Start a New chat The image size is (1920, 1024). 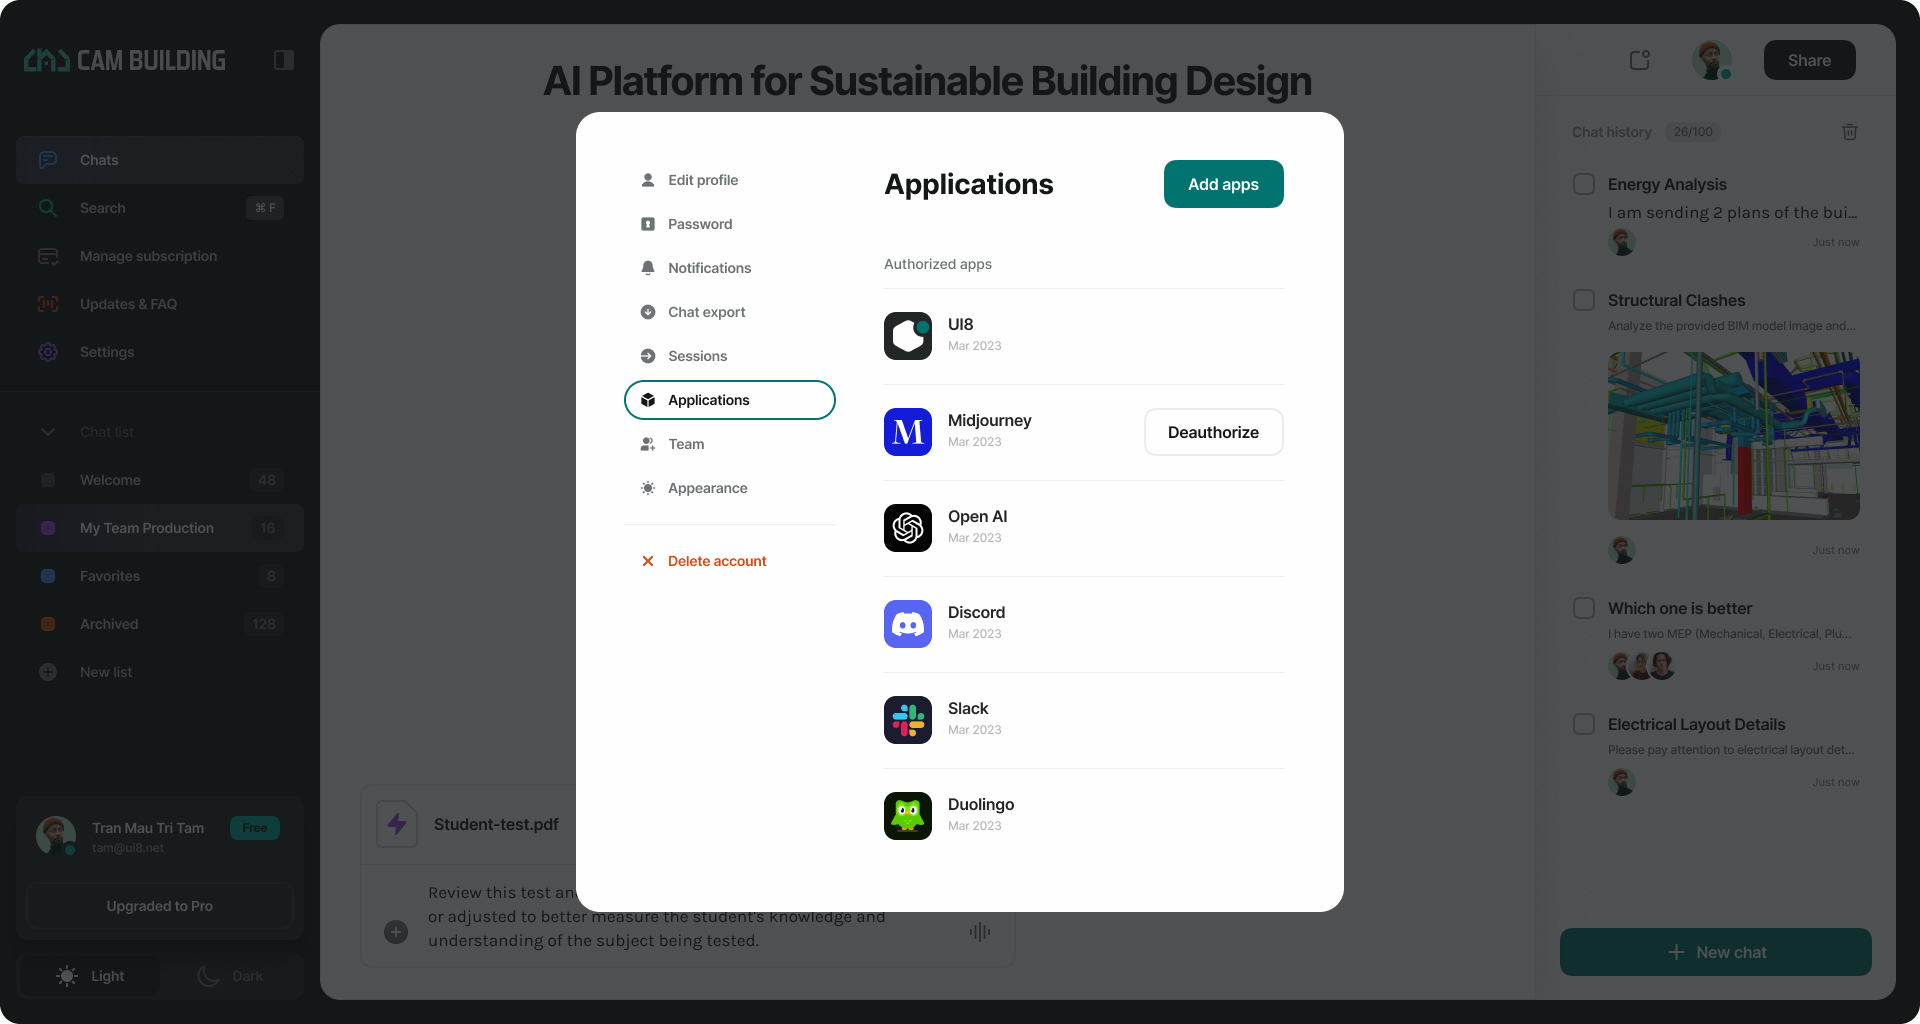[x=1716, y=952]
